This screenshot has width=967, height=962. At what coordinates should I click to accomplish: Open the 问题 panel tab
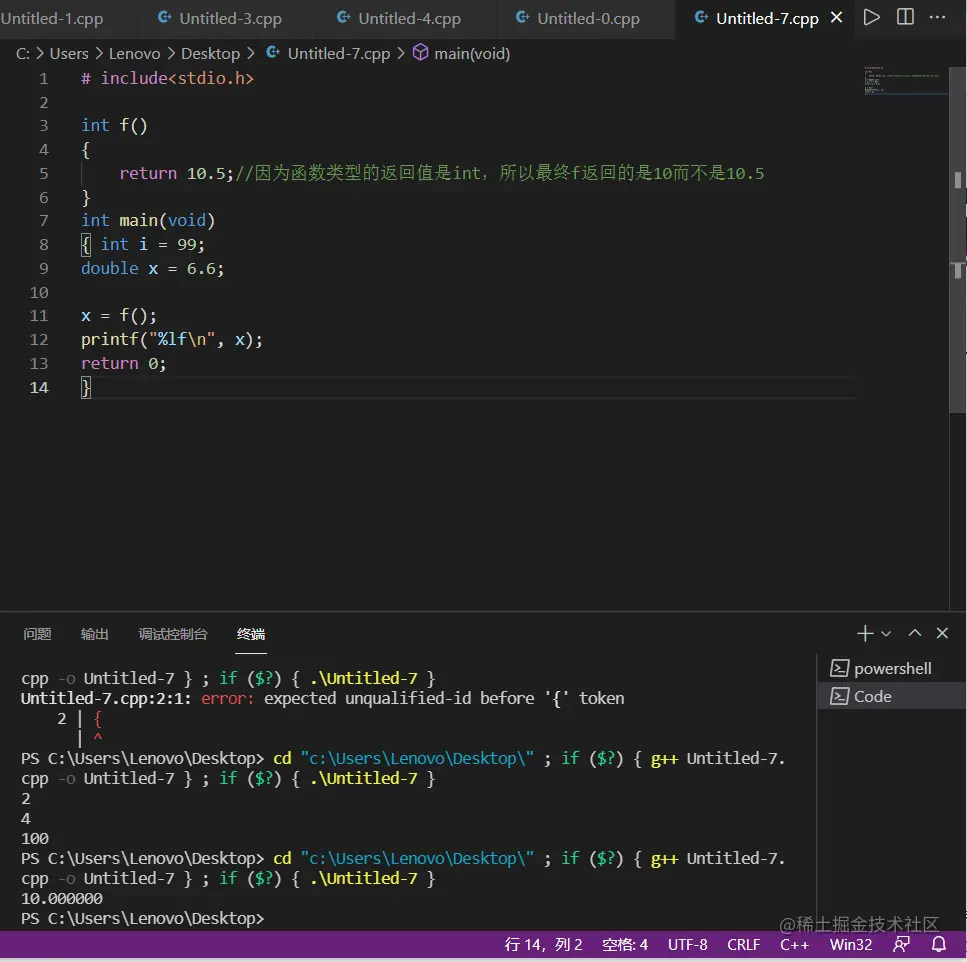pyautogui.click(x=37, y=634)
